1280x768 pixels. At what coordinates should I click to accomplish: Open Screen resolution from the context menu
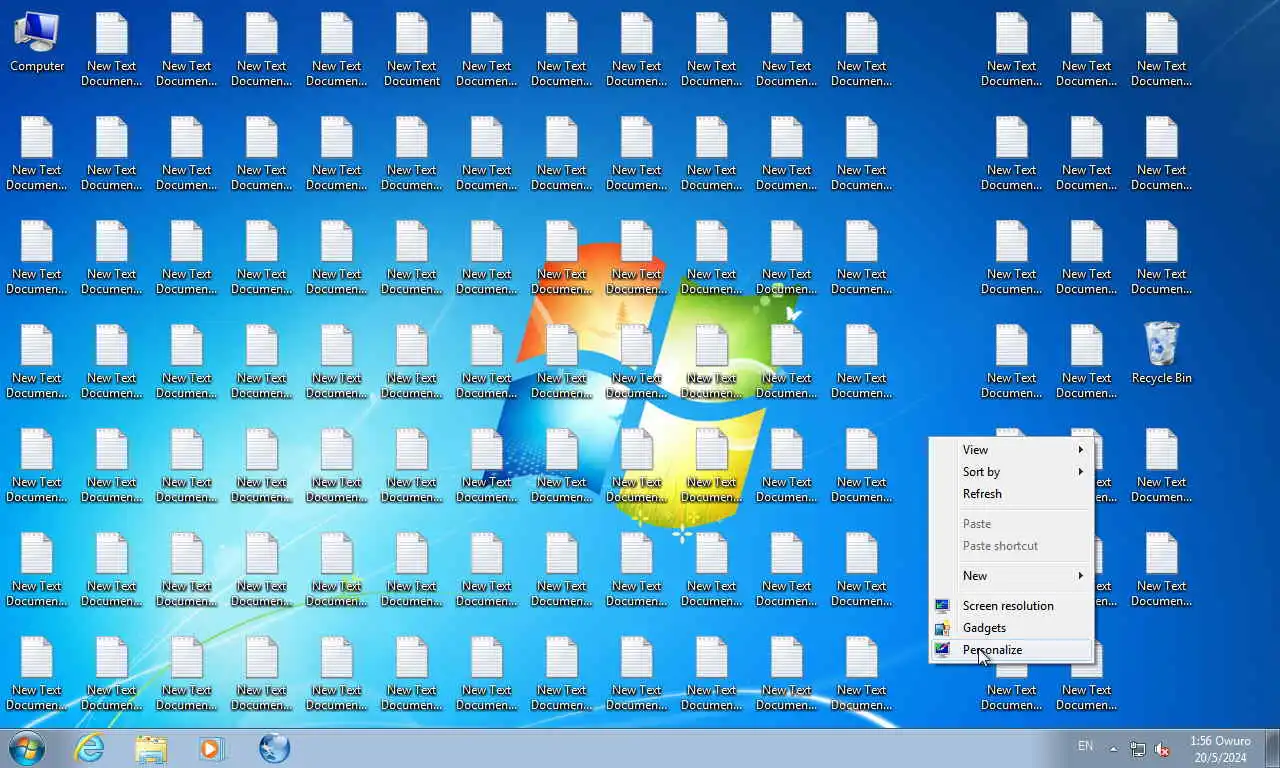click(x=1011, y=606)
